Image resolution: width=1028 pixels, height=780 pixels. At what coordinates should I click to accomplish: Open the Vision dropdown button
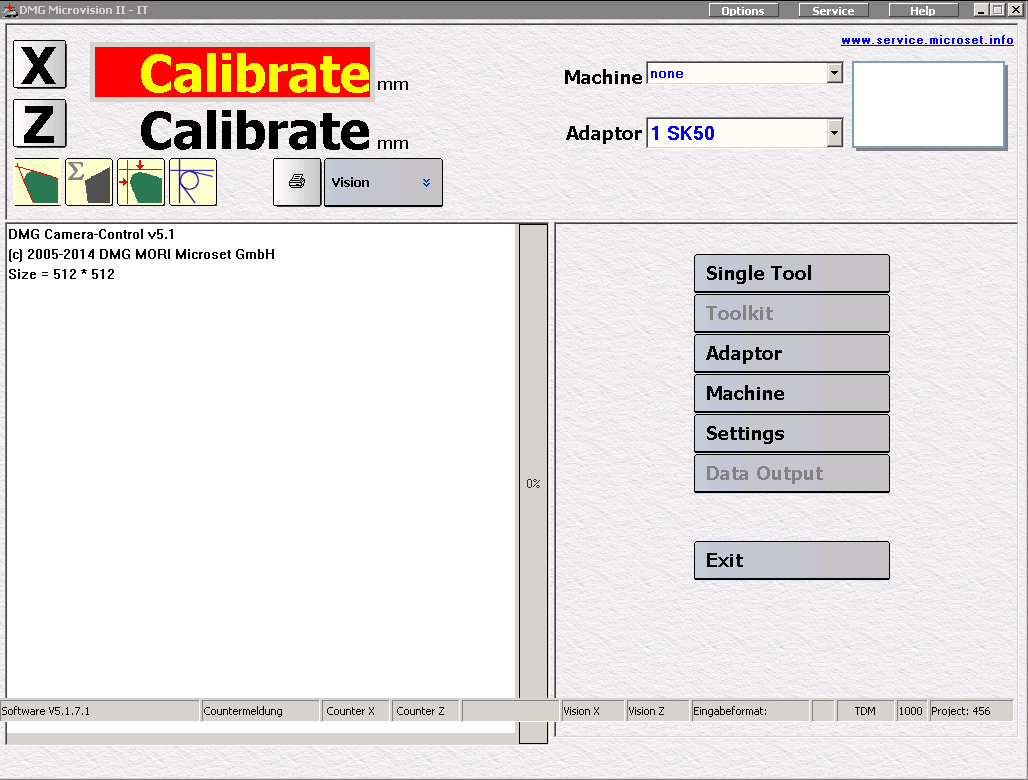click(x=383, y=182)
